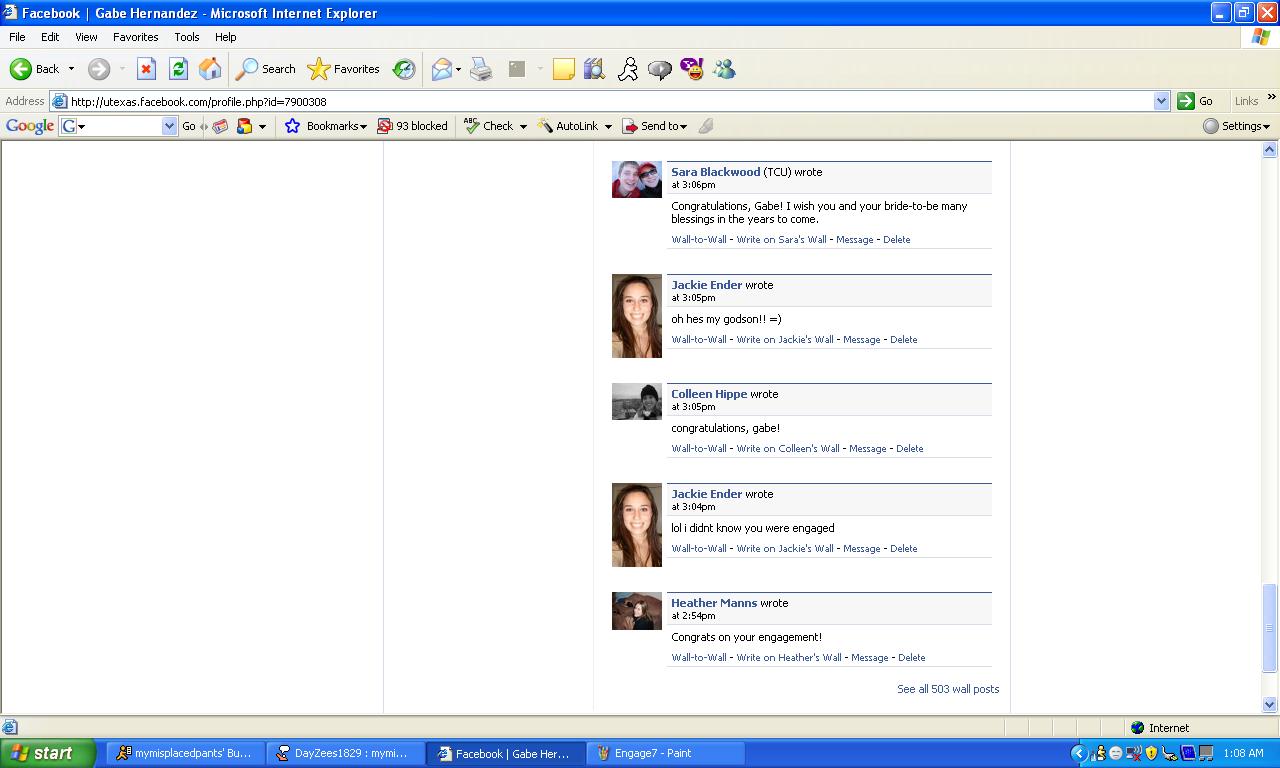
Task: Open the Tools menu
Action: pyautogui.click(x=187, y=37)
